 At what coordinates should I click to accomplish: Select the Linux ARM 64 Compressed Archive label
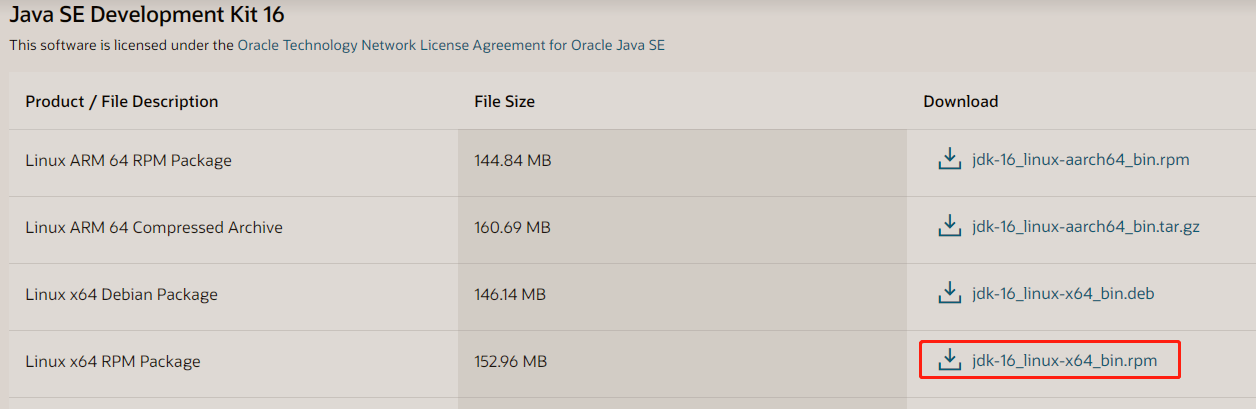(x=154, y=227)
